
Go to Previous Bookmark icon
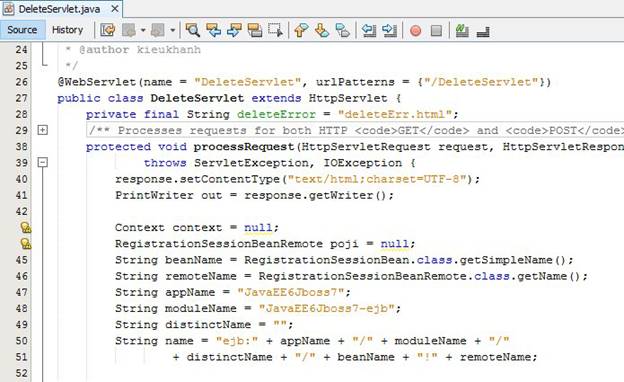click(301, 30)
